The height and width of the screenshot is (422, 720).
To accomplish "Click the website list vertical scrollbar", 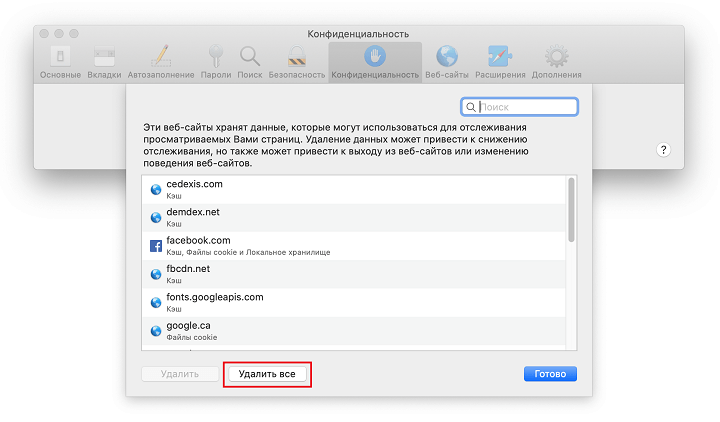I will (x=571, y=210).
